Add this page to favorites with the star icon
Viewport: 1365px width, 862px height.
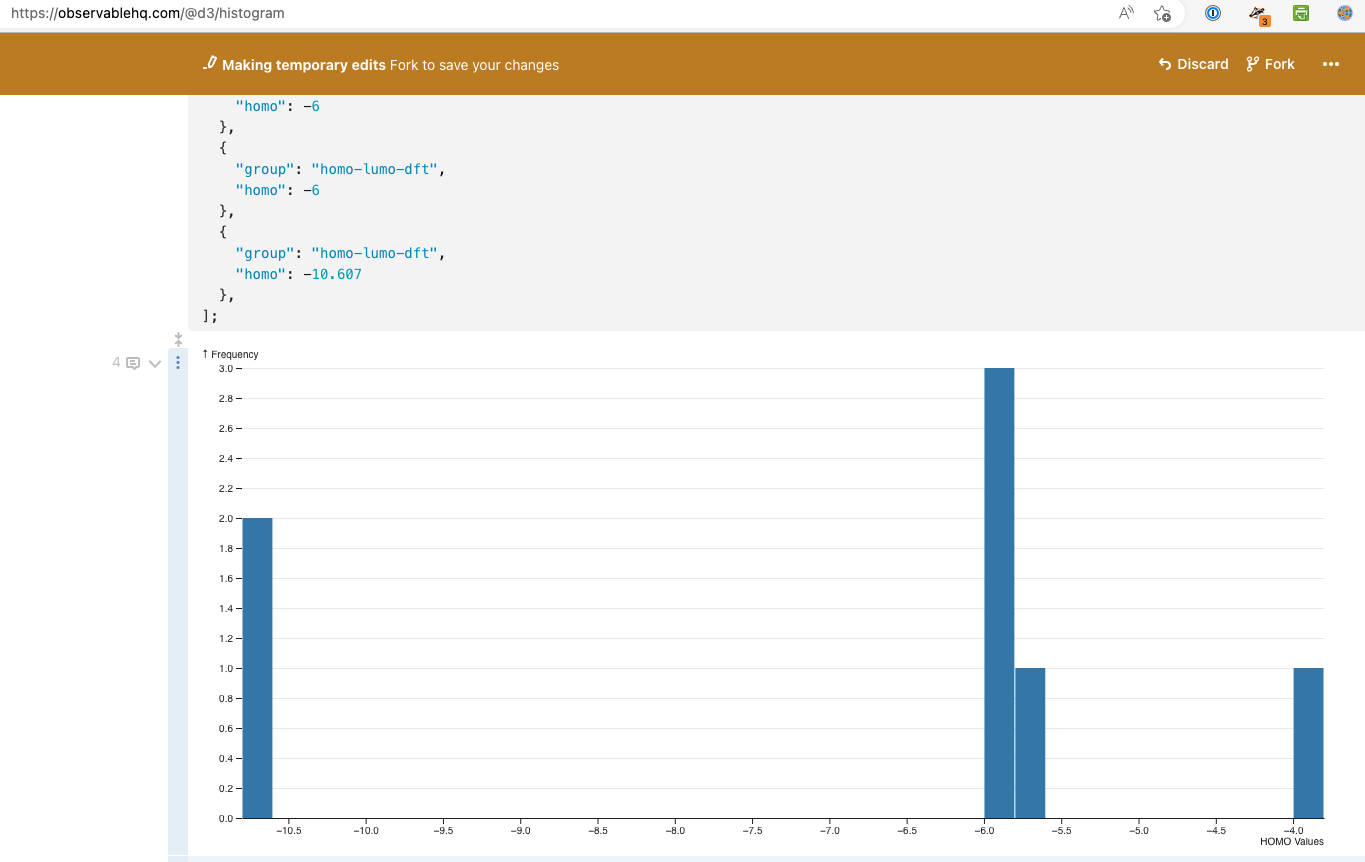1162,13
